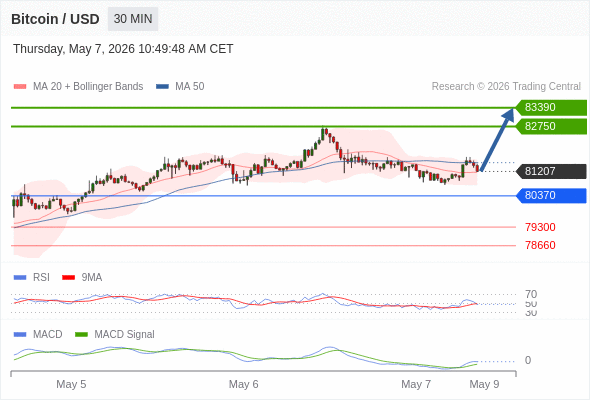Click the May 6 date axis label
The image size is (590, 400).
[243, 384]
